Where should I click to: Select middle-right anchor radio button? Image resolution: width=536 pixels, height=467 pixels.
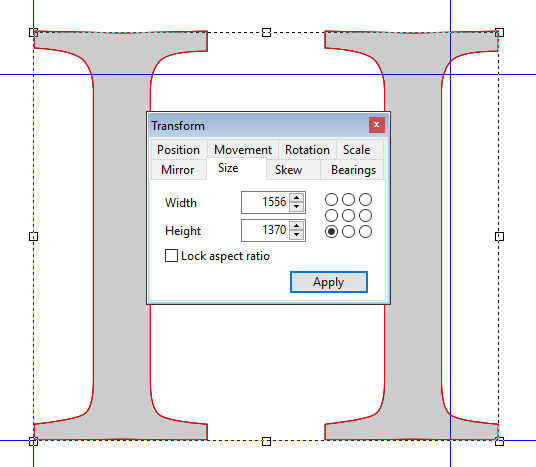click(x=365, y=215)
